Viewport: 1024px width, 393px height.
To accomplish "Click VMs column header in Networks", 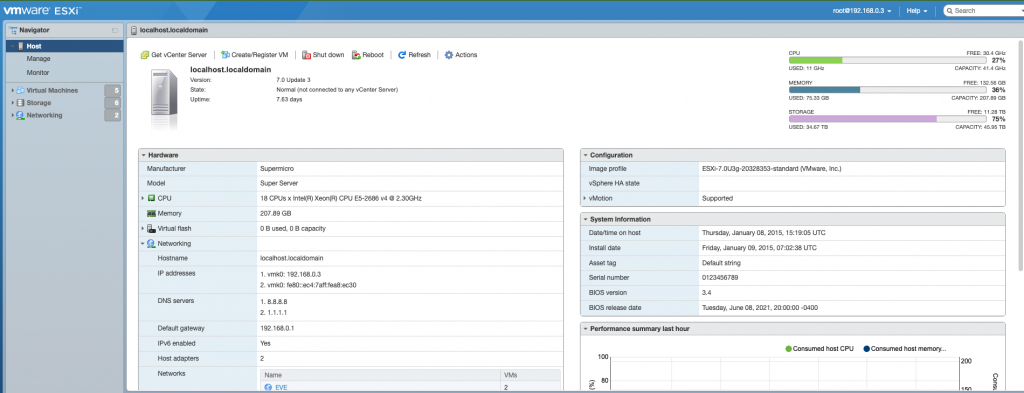I will 530,375.
